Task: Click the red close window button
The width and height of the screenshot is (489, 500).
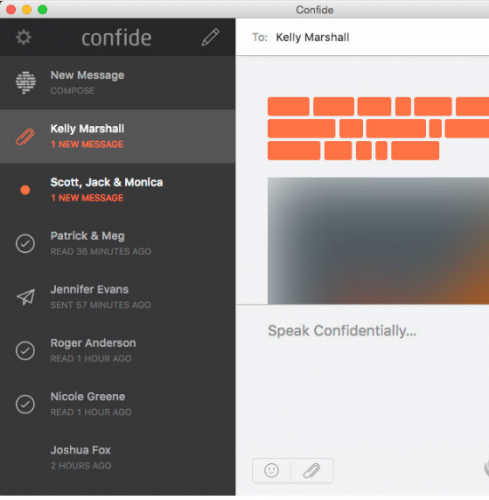Action: (11, 9)
